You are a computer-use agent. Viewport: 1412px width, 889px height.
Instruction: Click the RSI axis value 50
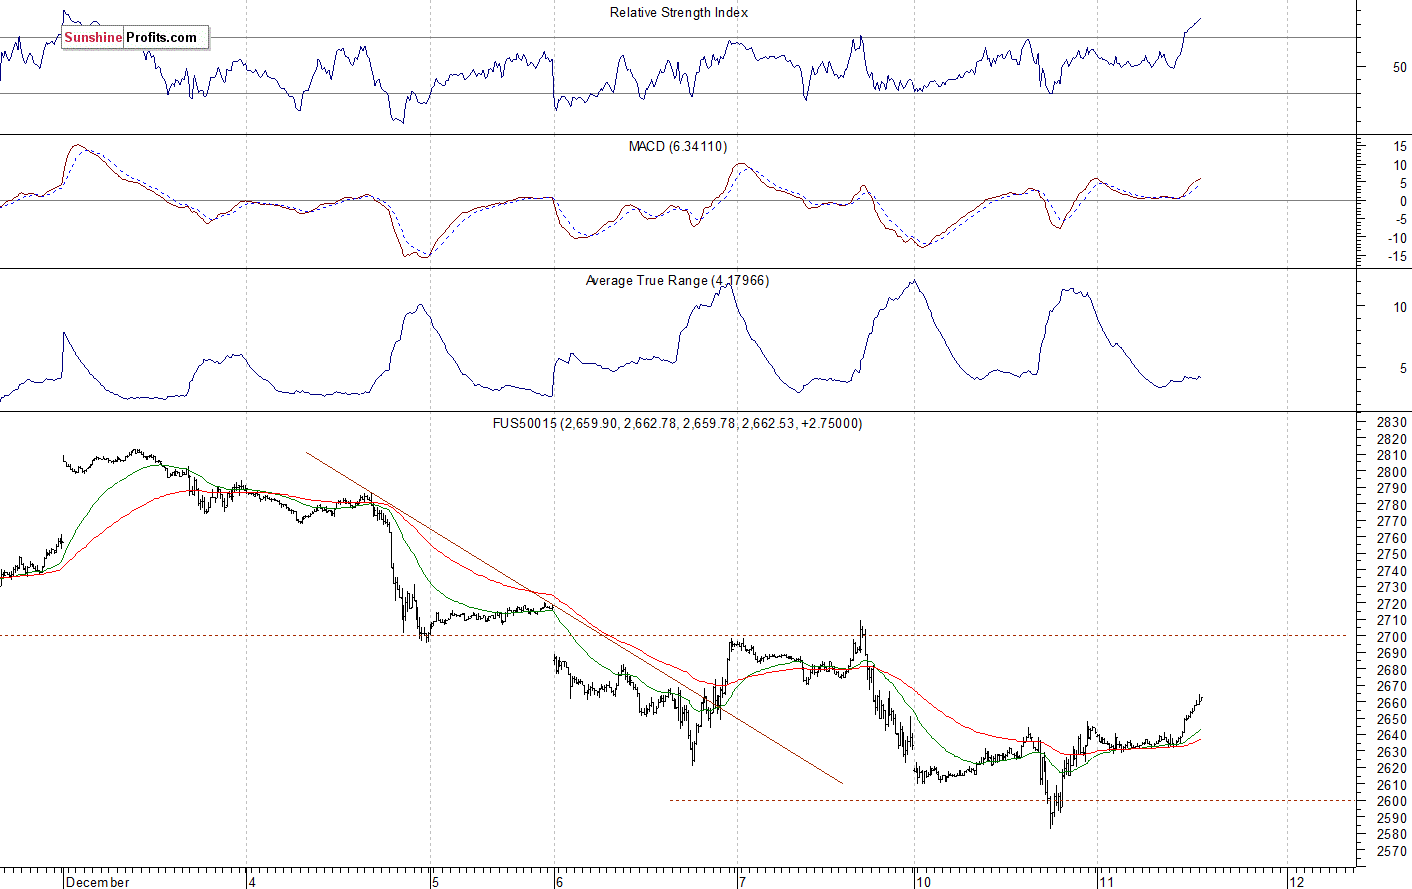1400,68
